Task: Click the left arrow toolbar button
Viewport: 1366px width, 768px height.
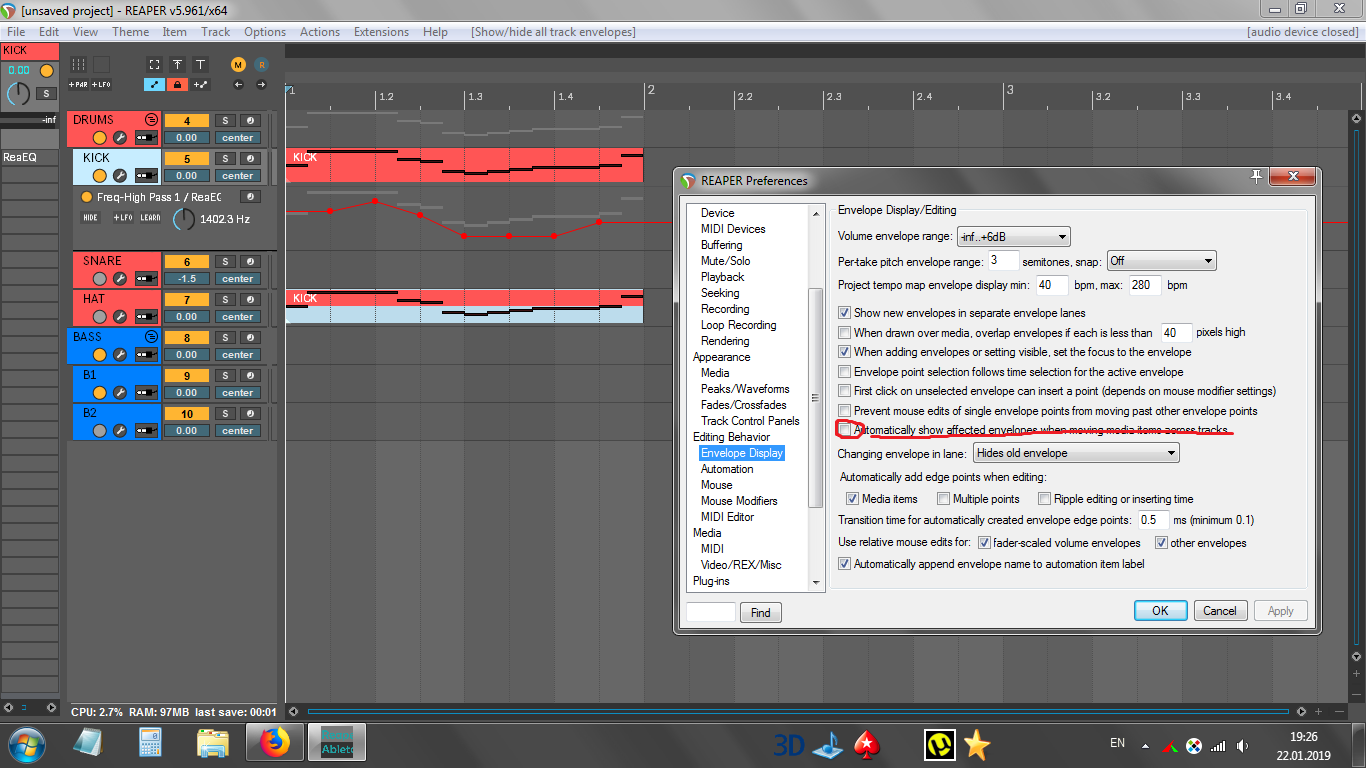Action: point(238,85)
